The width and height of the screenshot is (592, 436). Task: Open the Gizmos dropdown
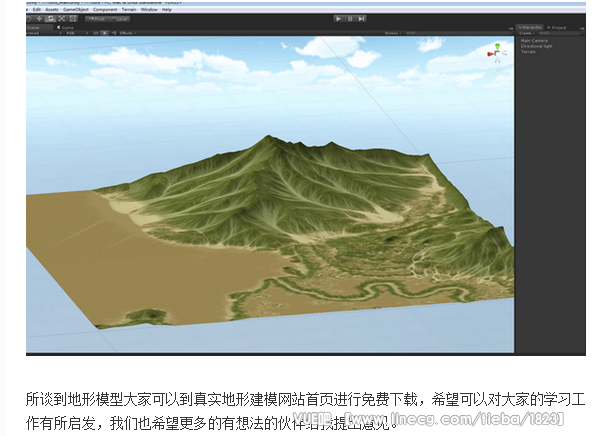click(x=393, y=33)
